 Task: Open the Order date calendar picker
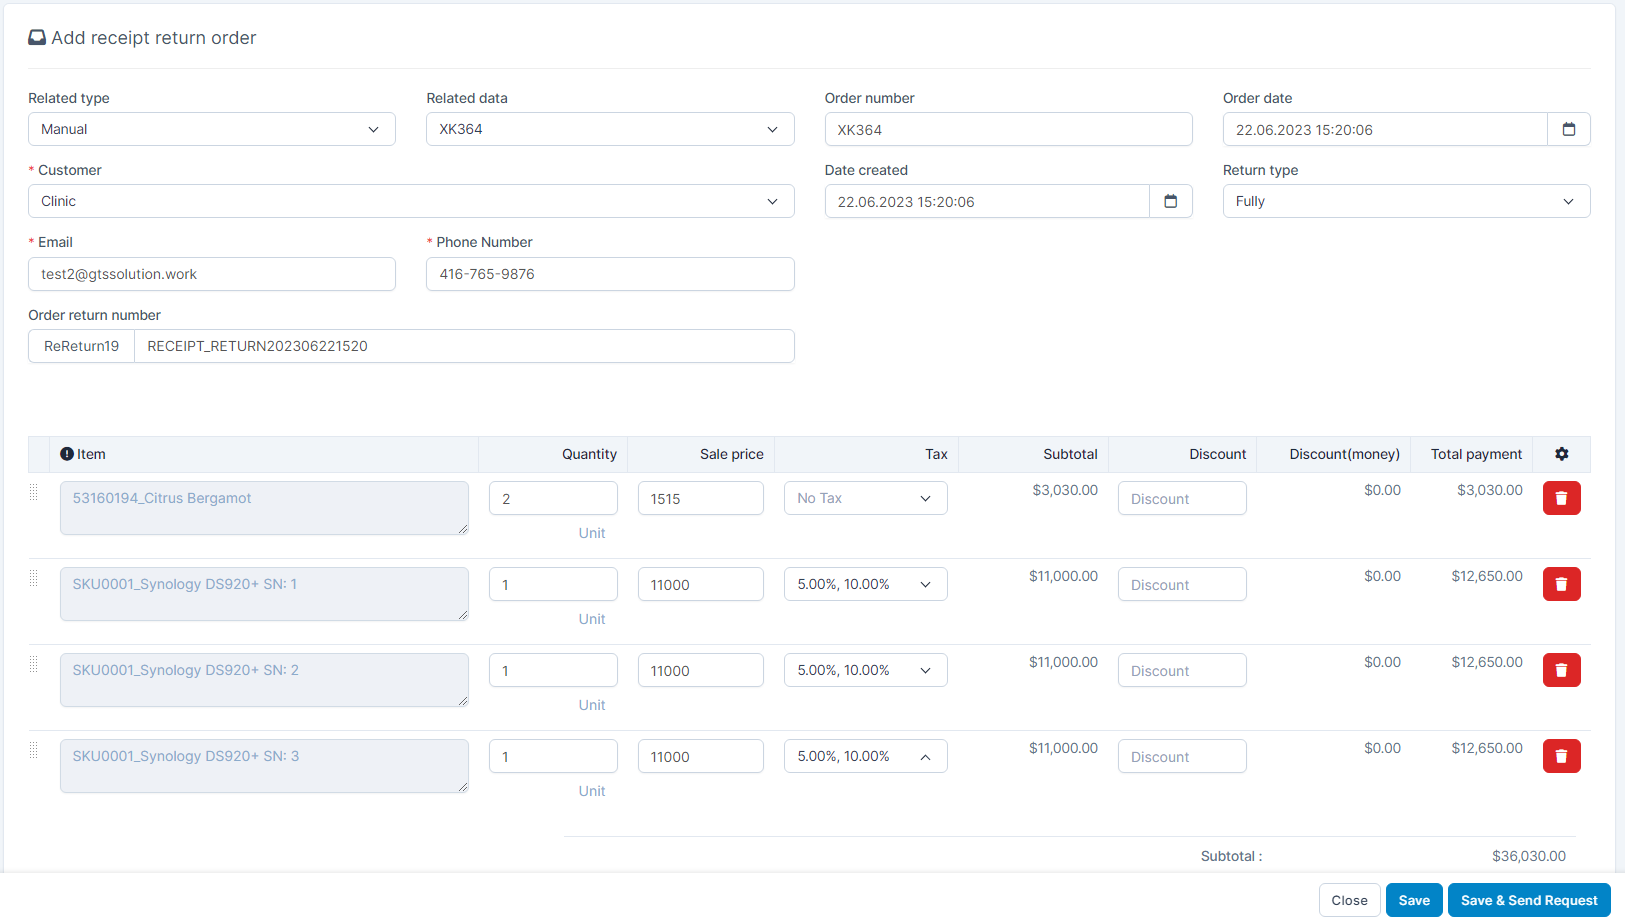1568,129
